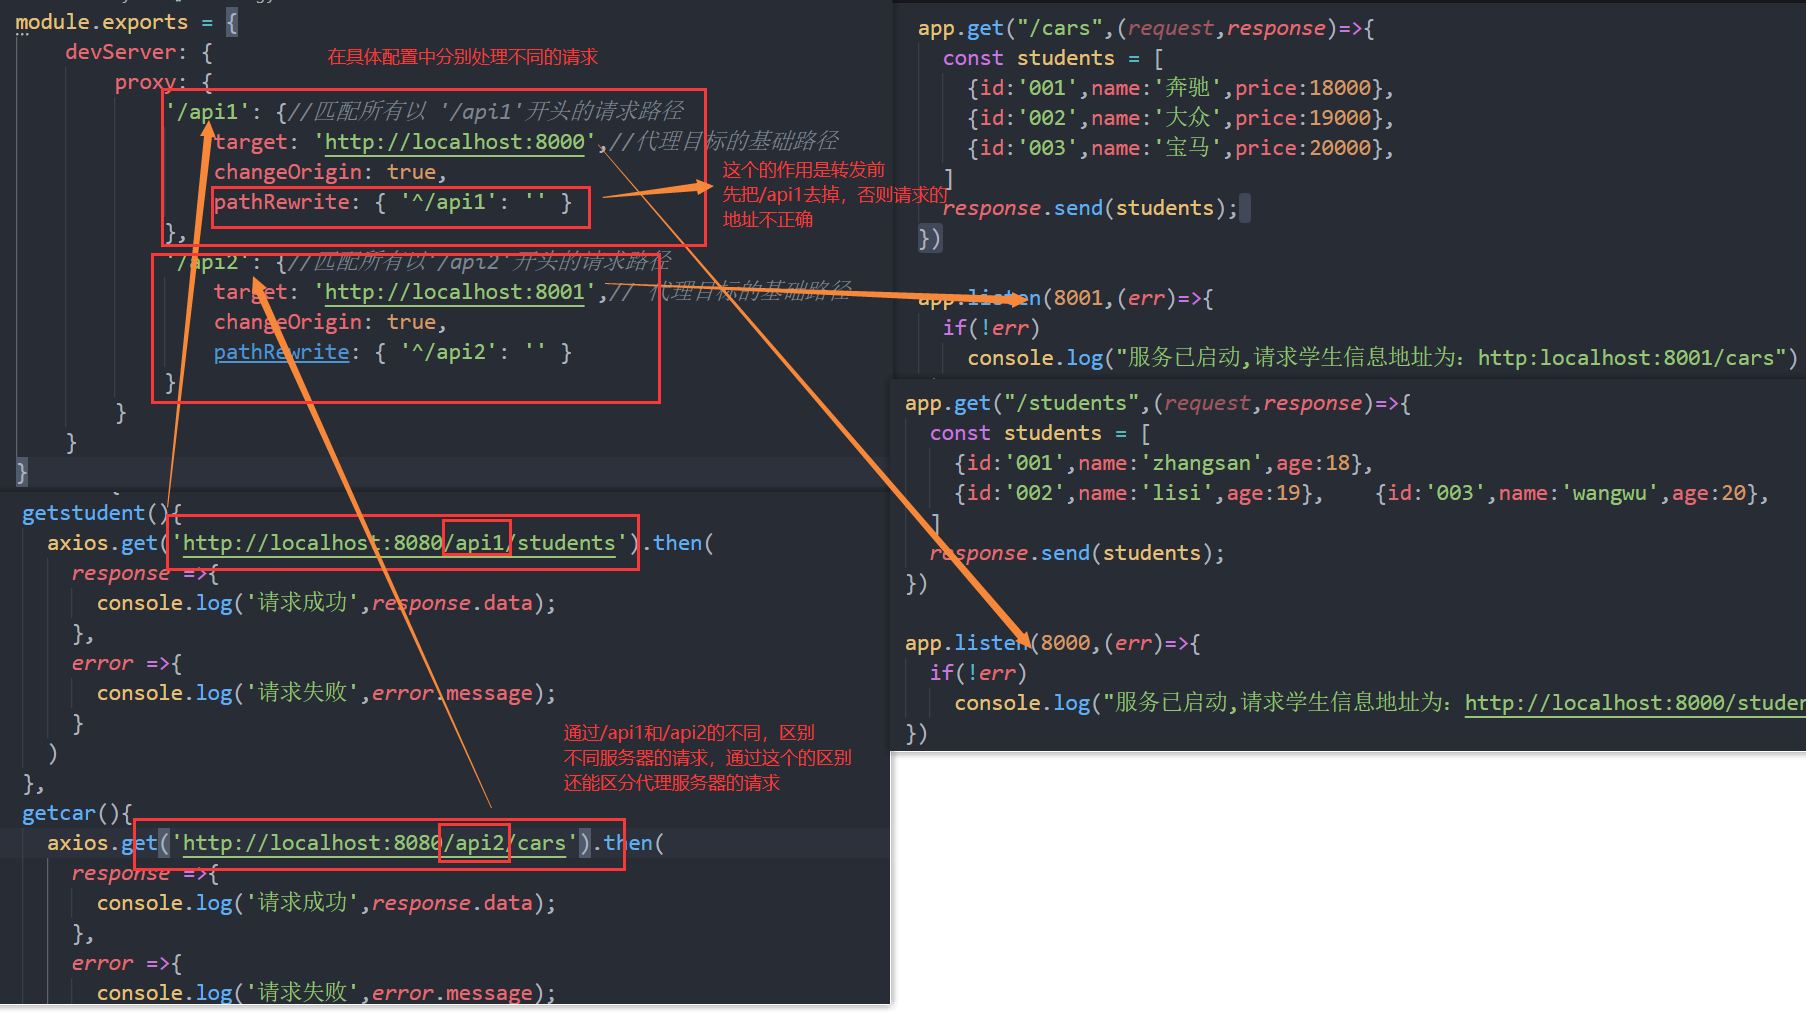Image resolution: width=1806 pixels, height=1026 pixels.
Task: Click the student entry named 'lisi'
Action: coord(1139,493)
